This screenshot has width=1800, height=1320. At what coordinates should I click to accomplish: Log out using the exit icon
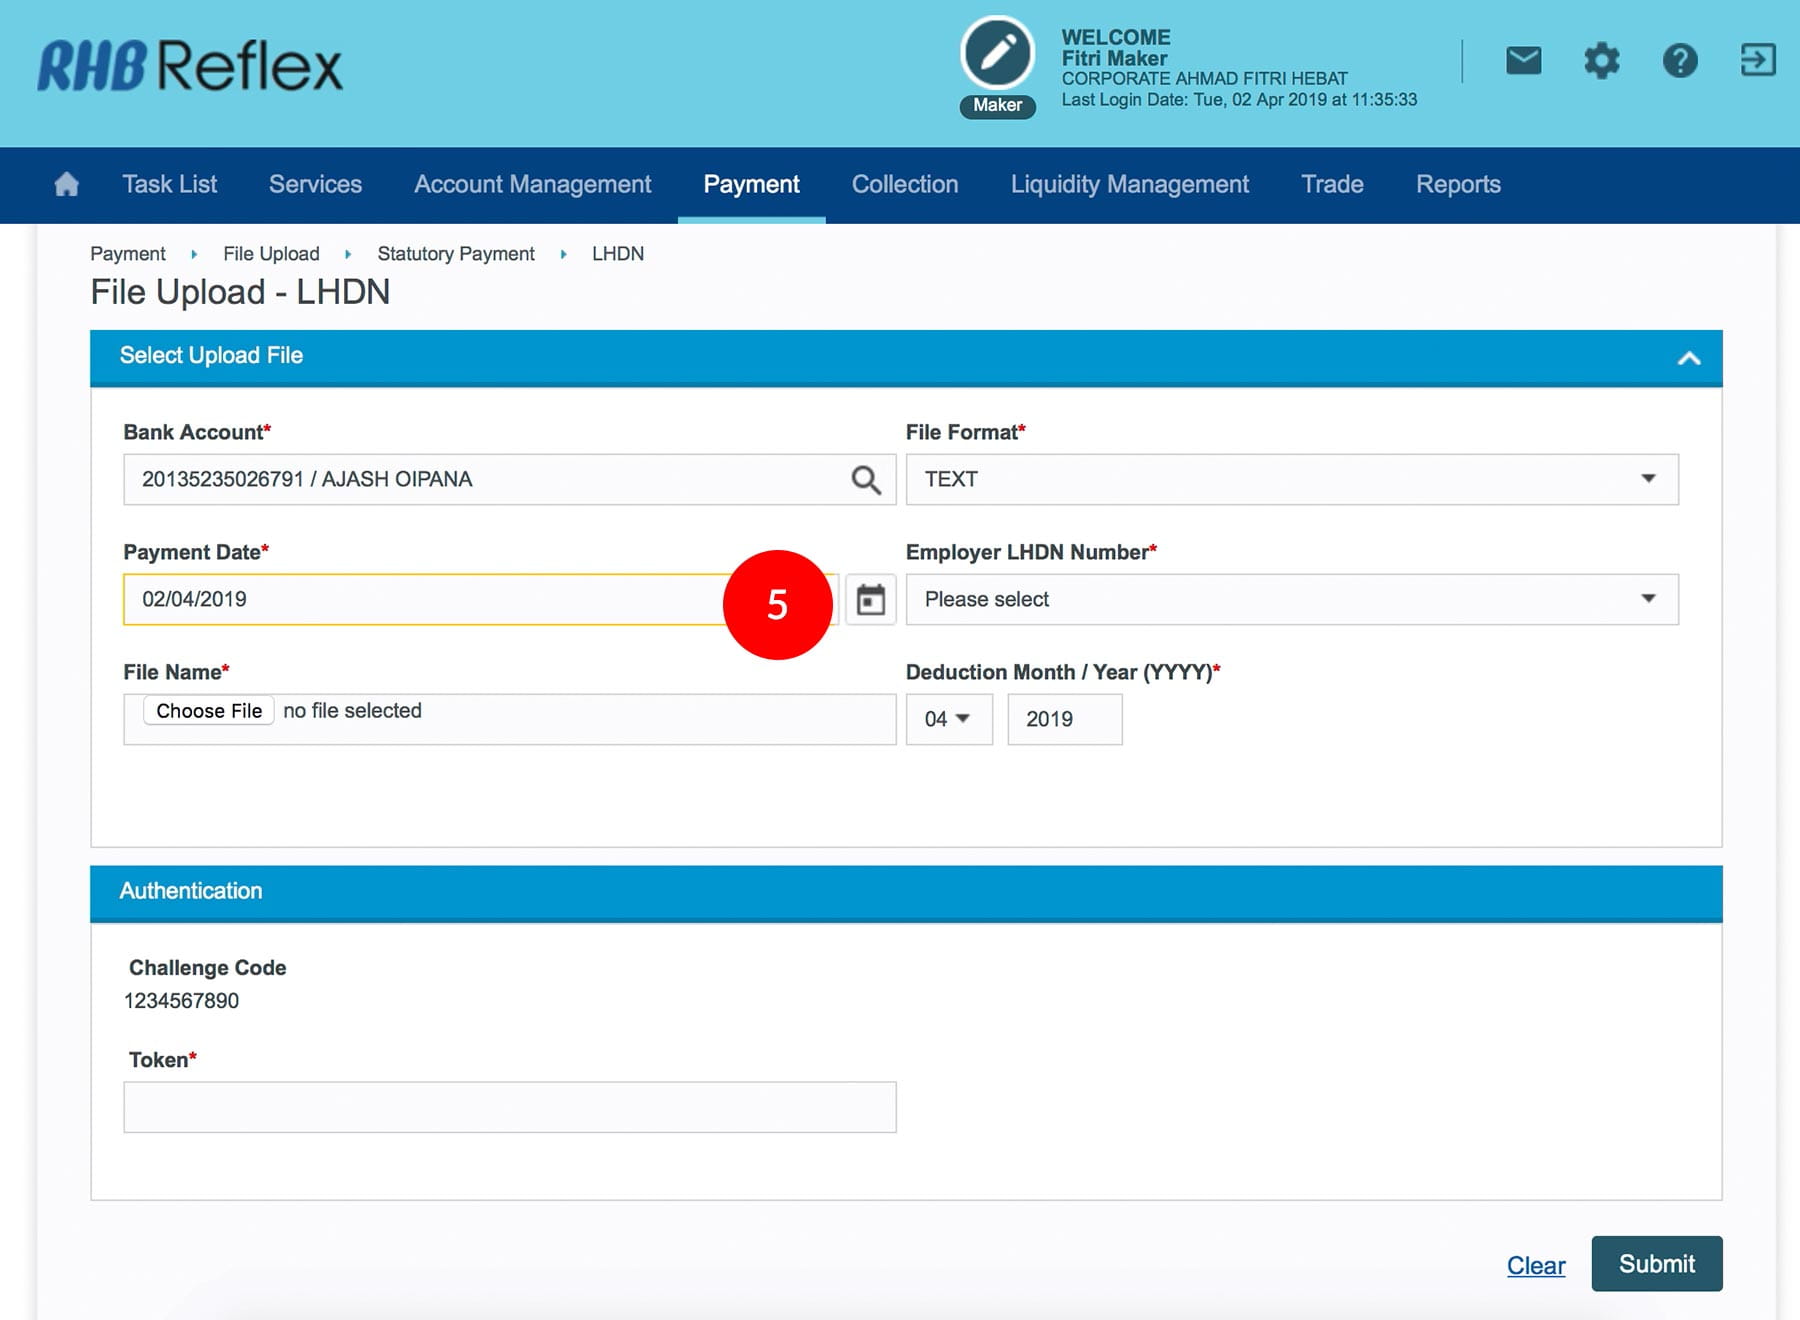coord(1757,61)
